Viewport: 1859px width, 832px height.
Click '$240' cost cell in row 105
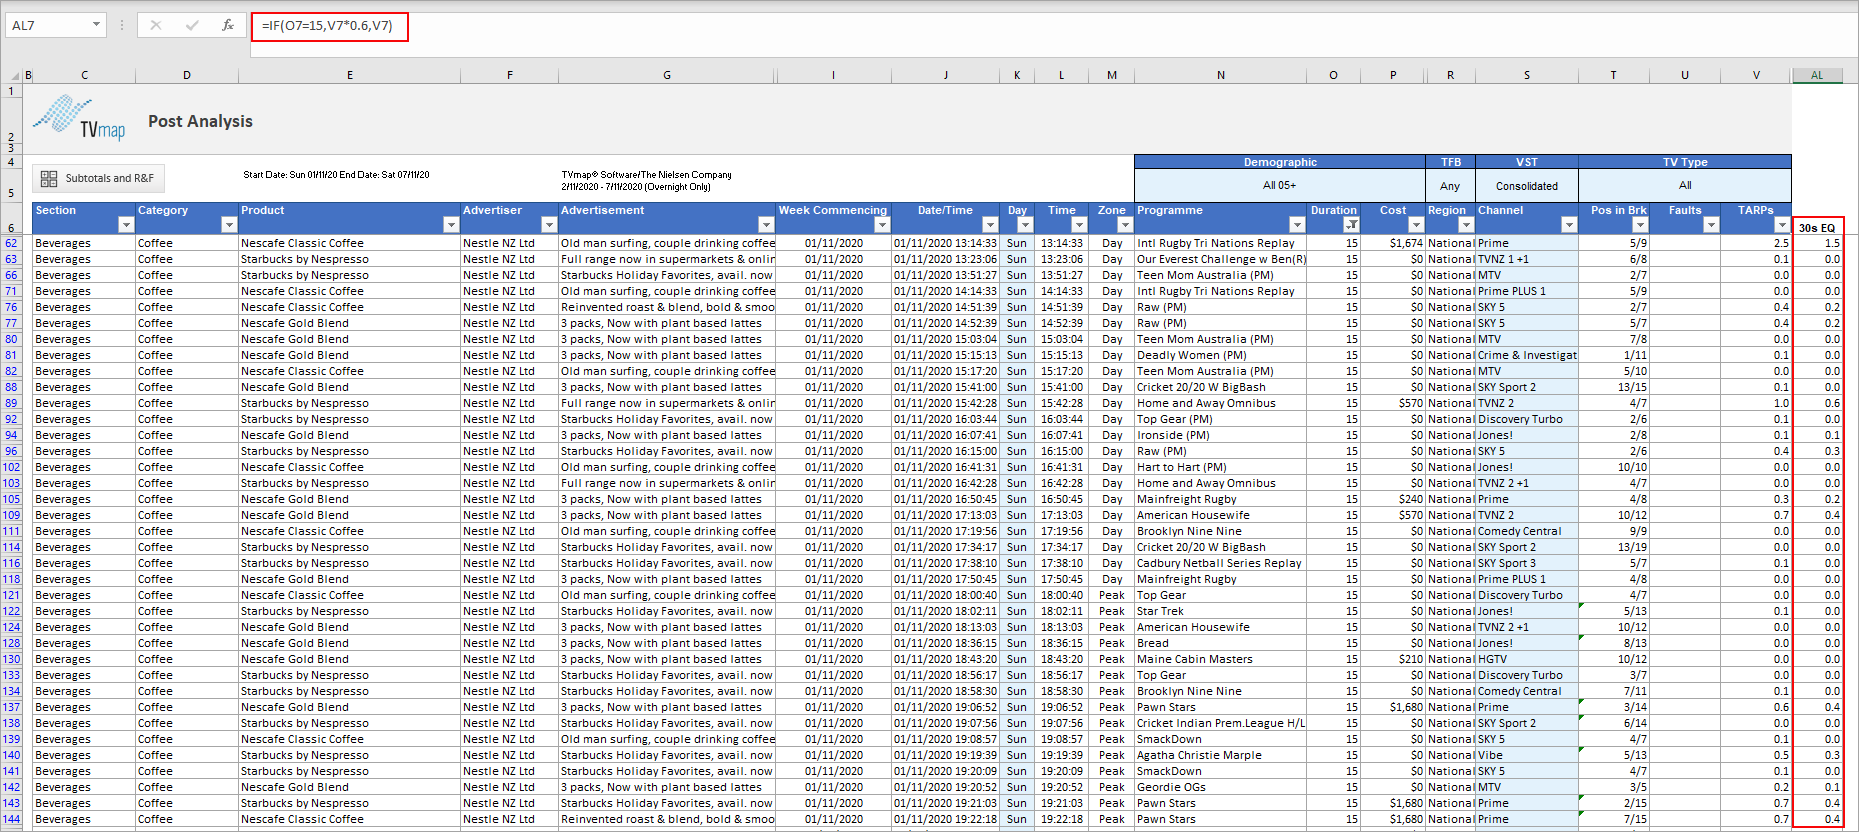tap(1393, 499)
